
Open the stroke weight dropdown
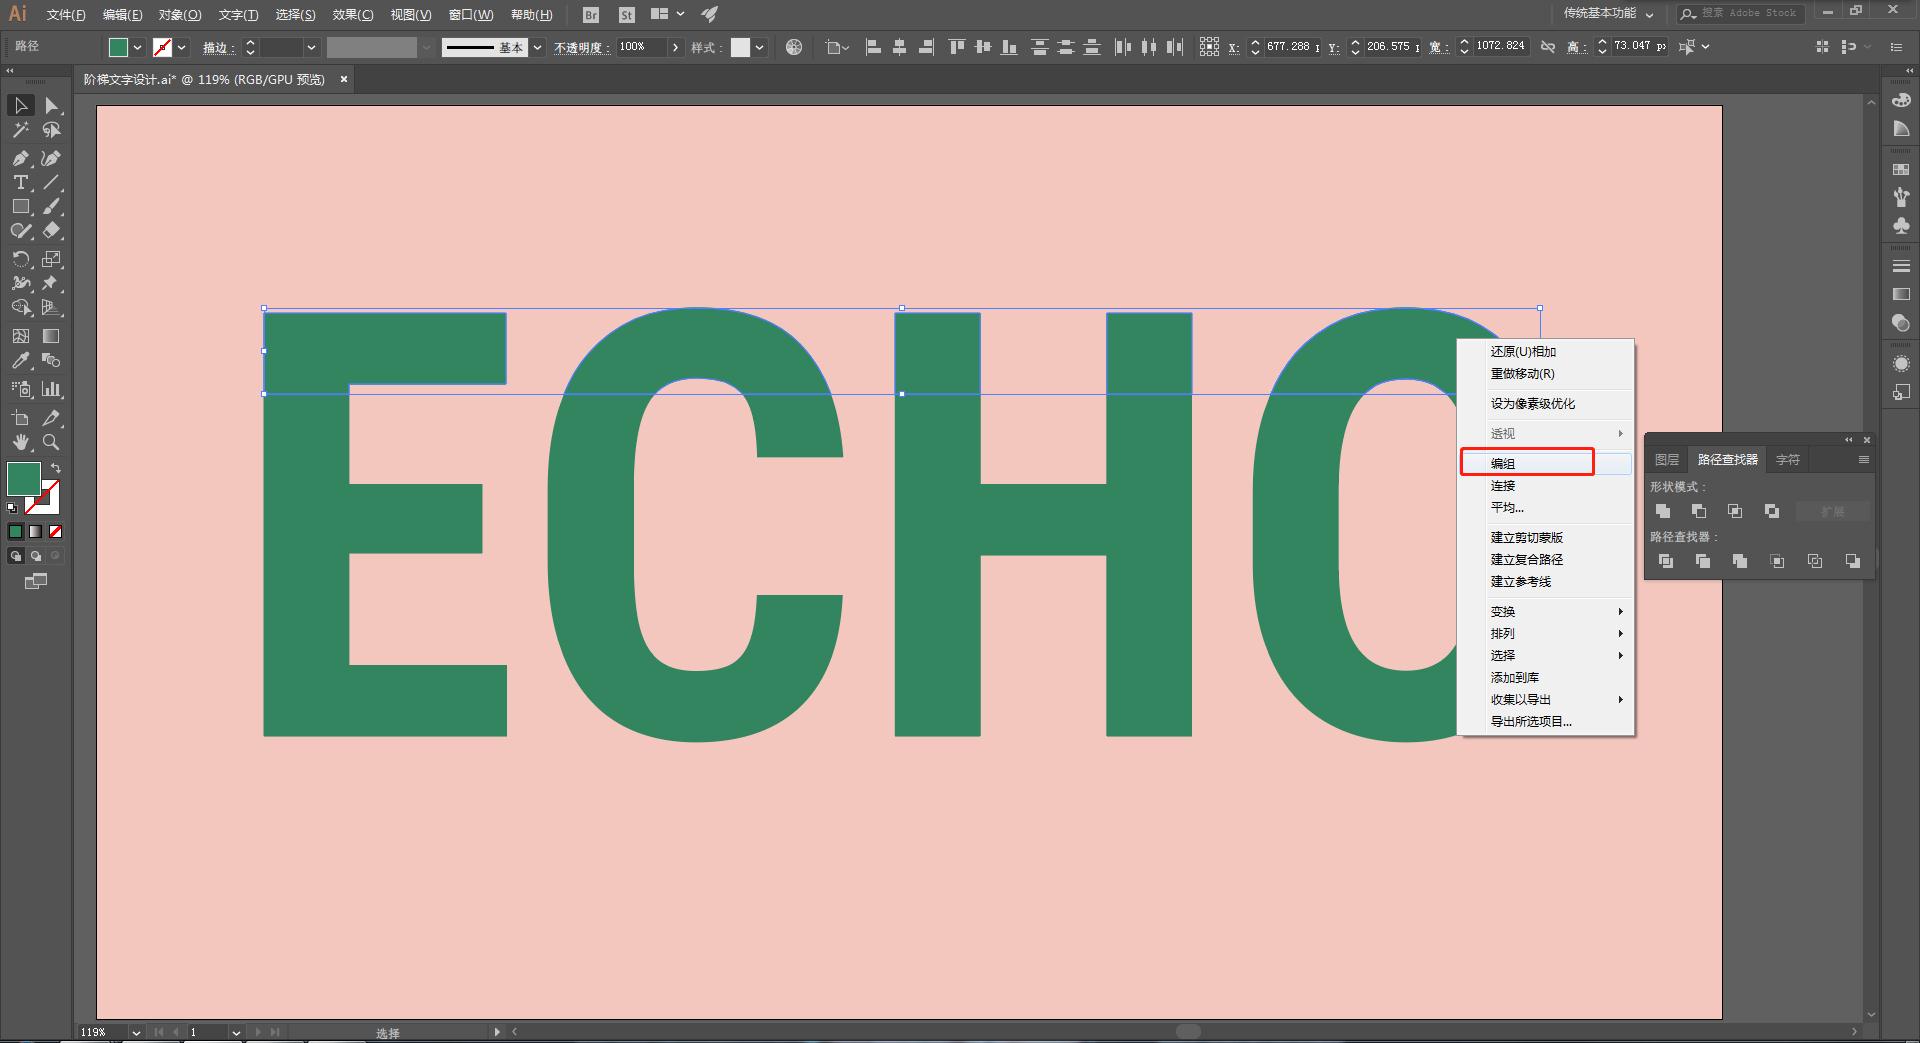point(311,47)
